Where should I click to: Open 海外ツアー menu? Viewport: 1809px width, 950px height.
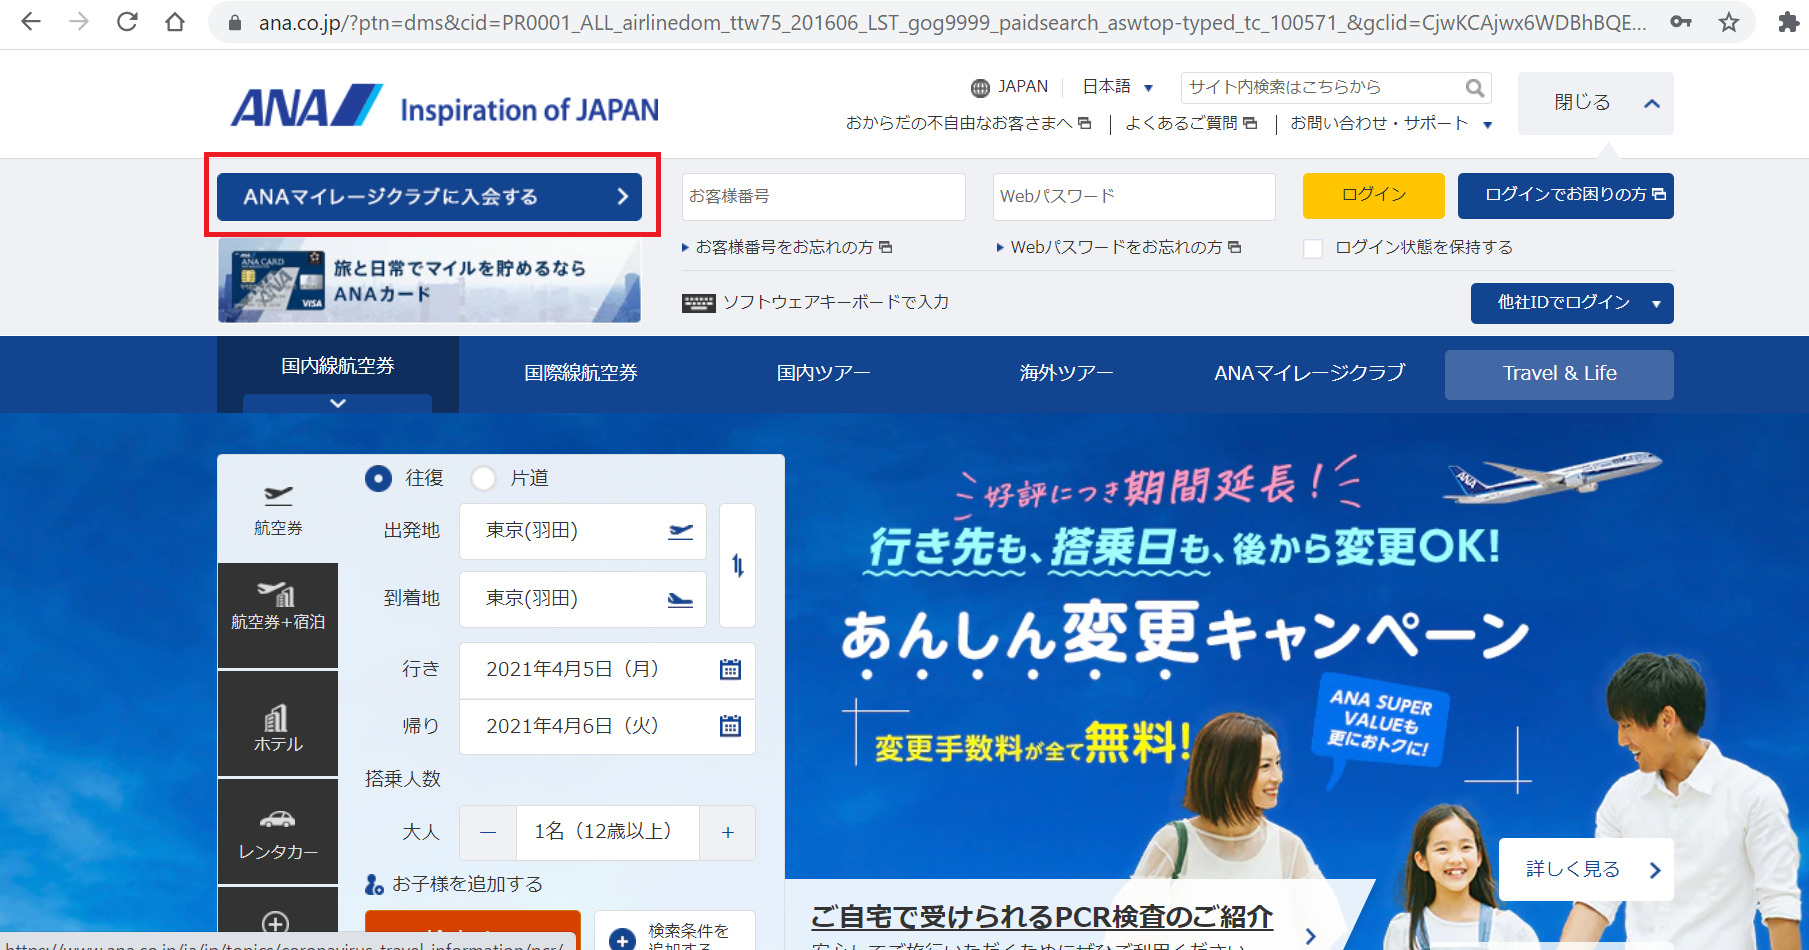[1066, 374]
